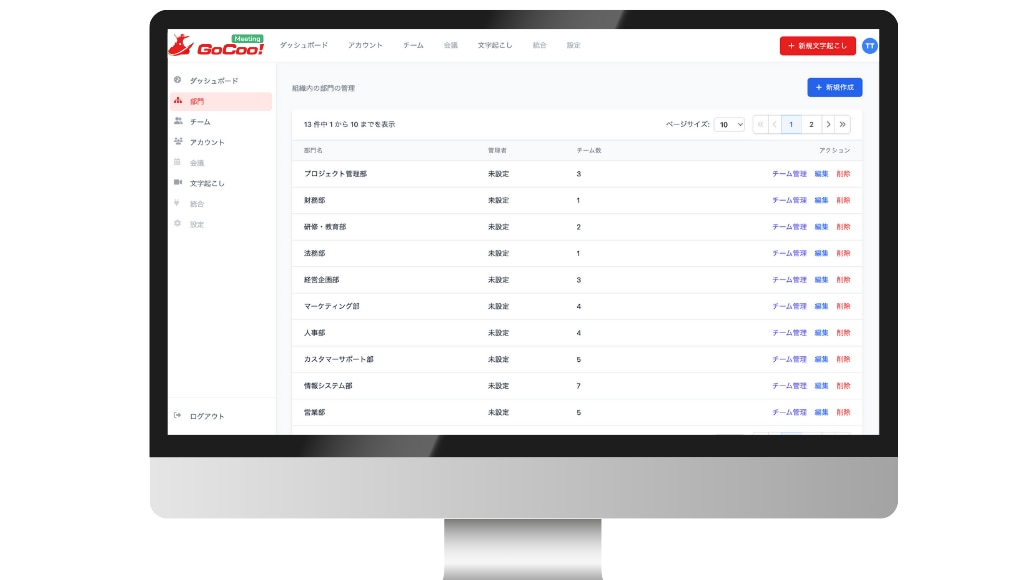Click 編集 for the 財務部 row

click(x=821, y=201)
